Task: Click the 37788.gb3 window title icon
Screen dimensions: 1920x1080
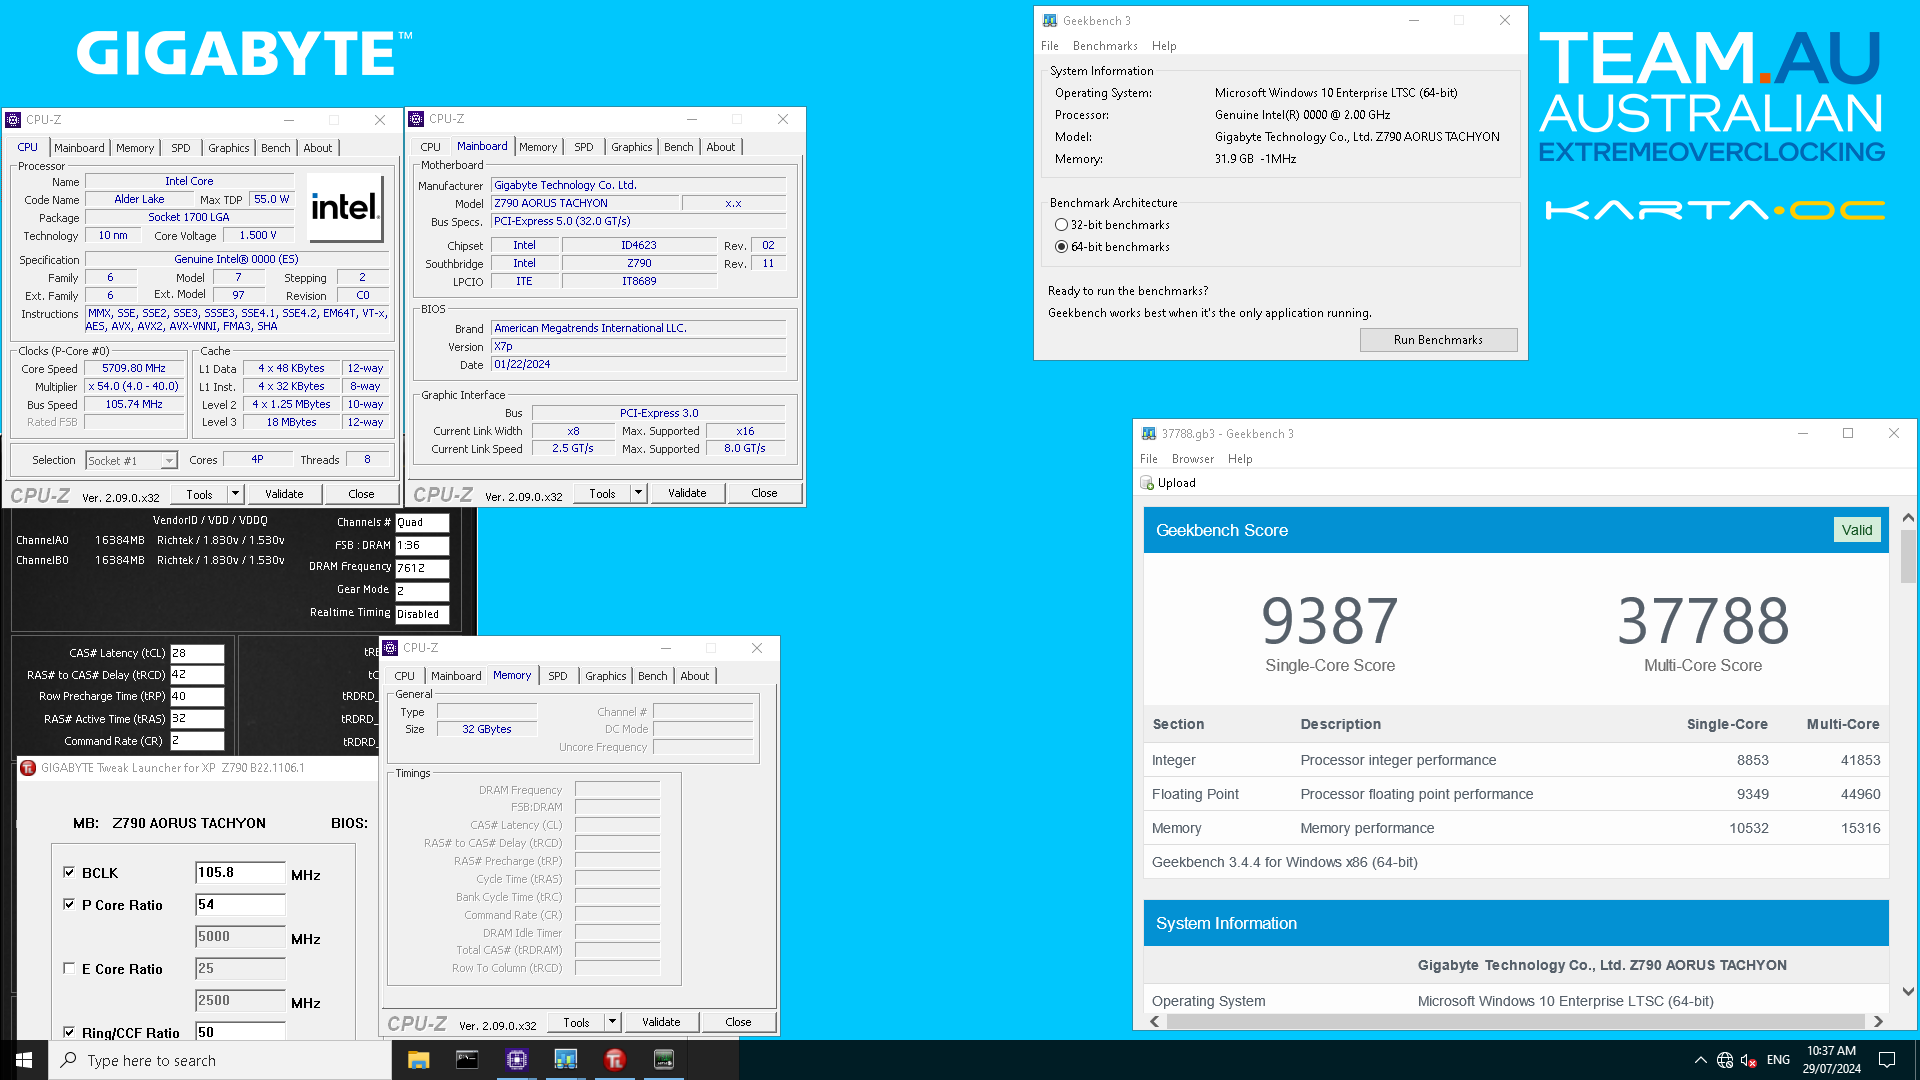Action: pos(1149,434)
